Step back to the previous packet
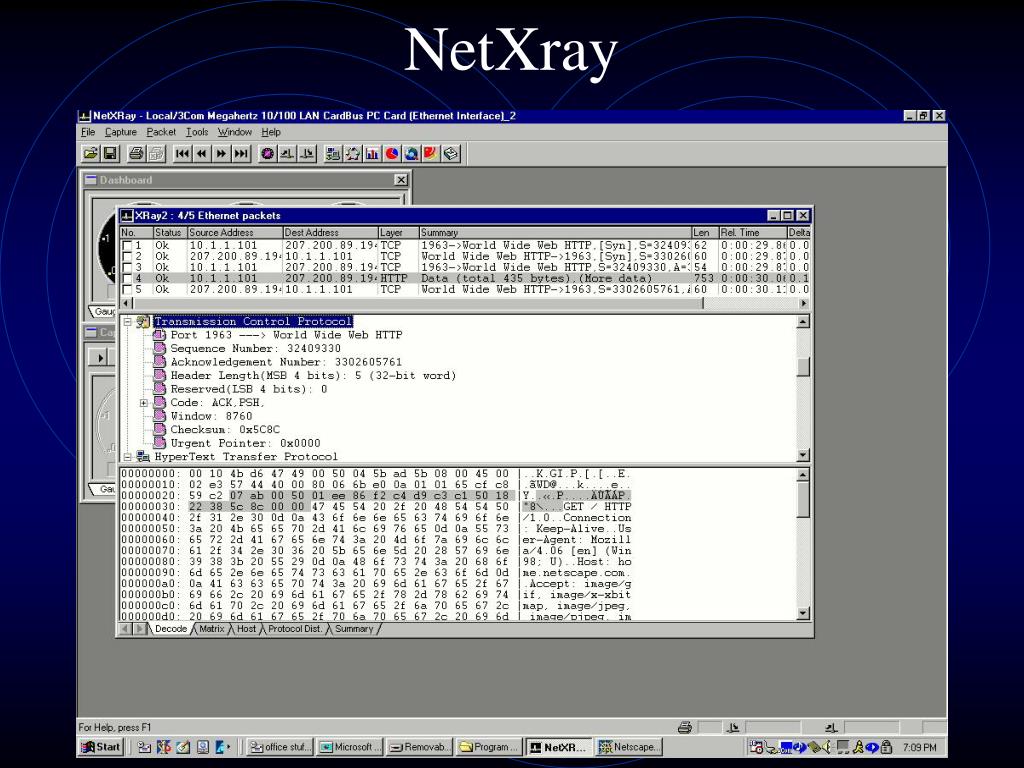The image size is (1024, 768). pyautogui.click(x=202, y=153)
